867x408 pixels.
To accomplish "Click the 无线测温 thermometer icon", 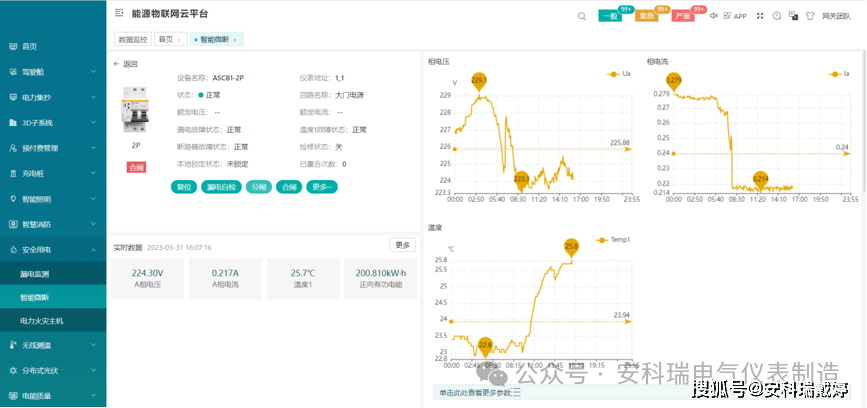I will (13, 345).
